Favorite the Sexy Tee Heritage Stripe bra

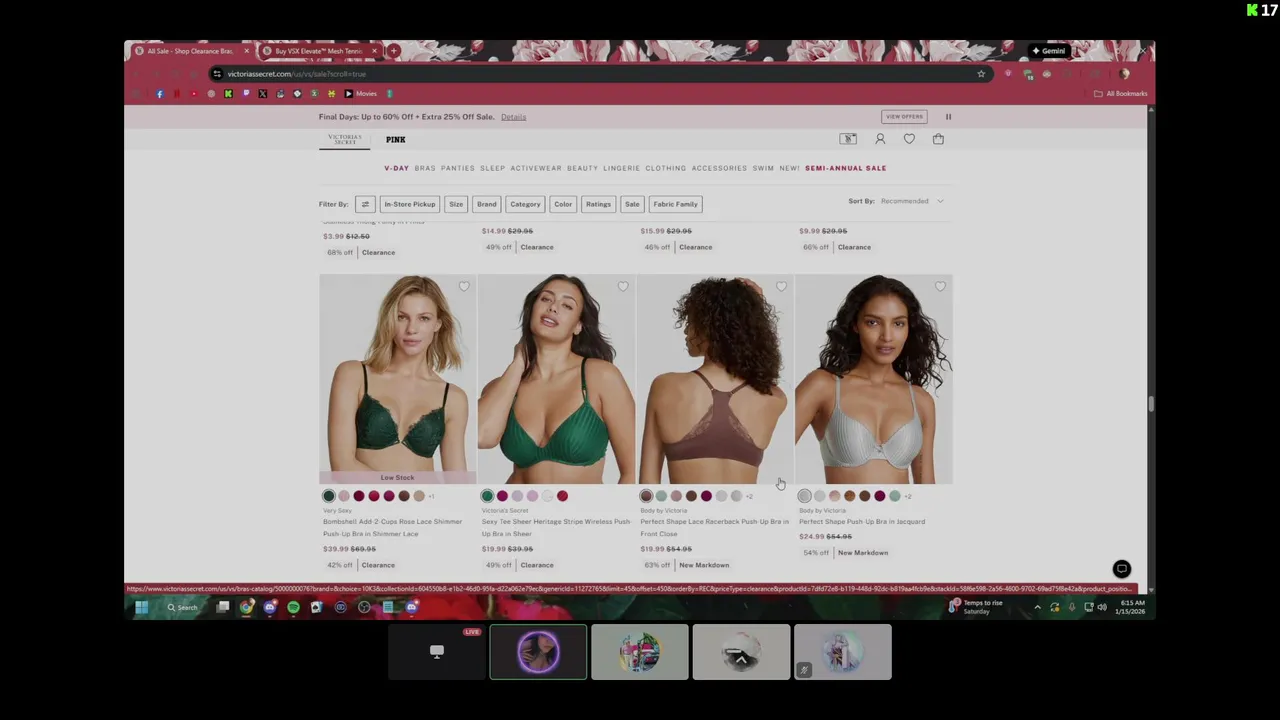[623, 287]
